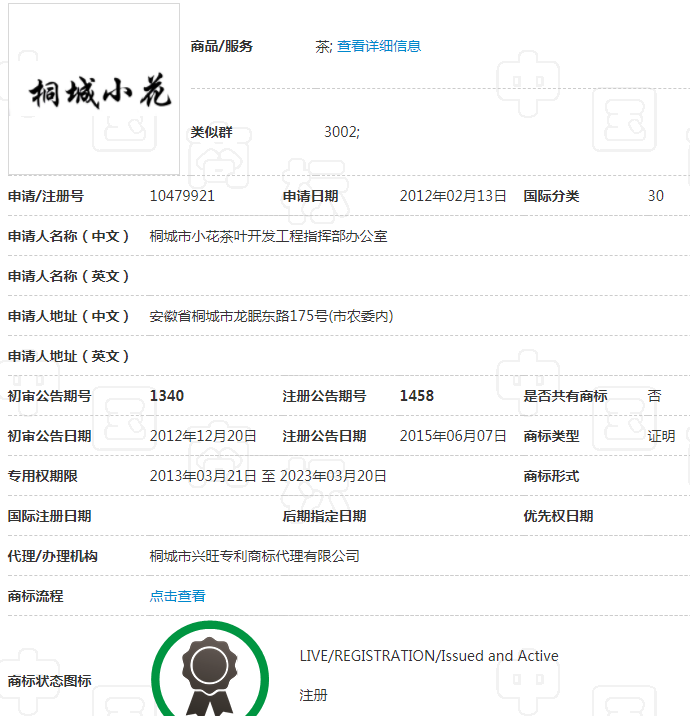Click the 类似群 label
The image size is (690, 716).
[x=211, y=132]
